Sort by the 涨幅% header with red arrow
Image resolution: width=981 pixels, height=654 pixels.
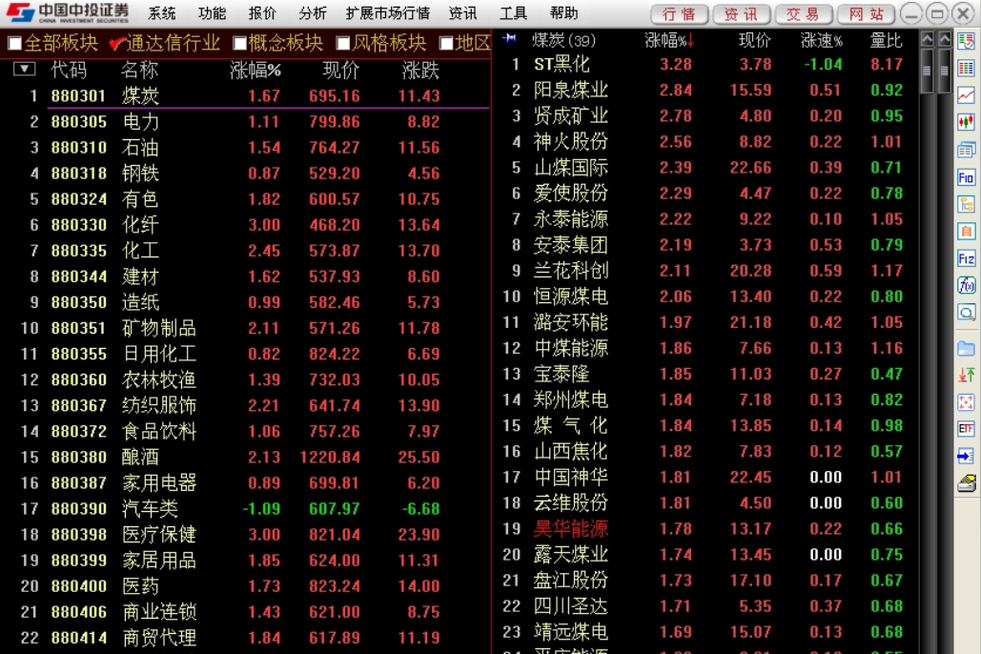[668, 41]
